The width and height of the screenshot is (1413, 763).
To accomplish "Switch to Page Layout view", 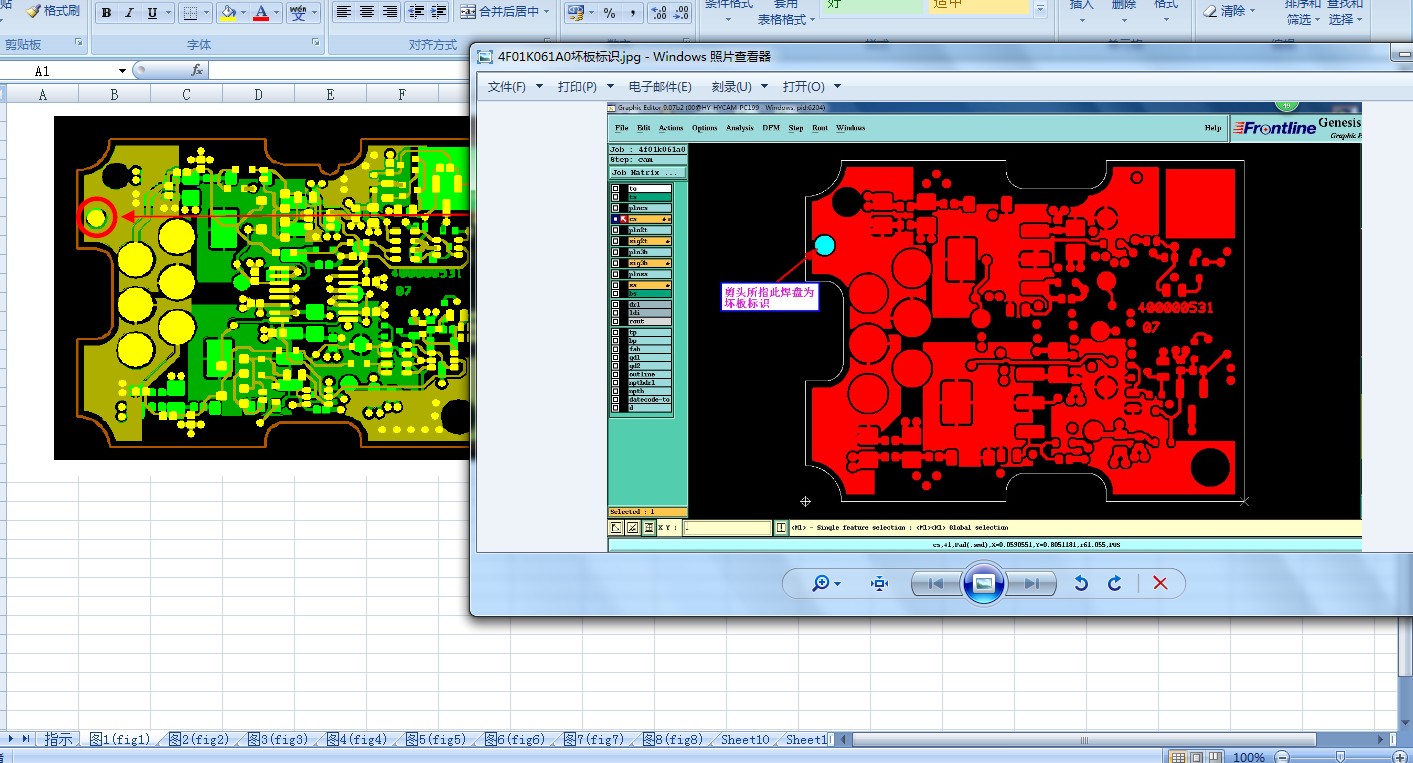I will [x=1197, y=758].
